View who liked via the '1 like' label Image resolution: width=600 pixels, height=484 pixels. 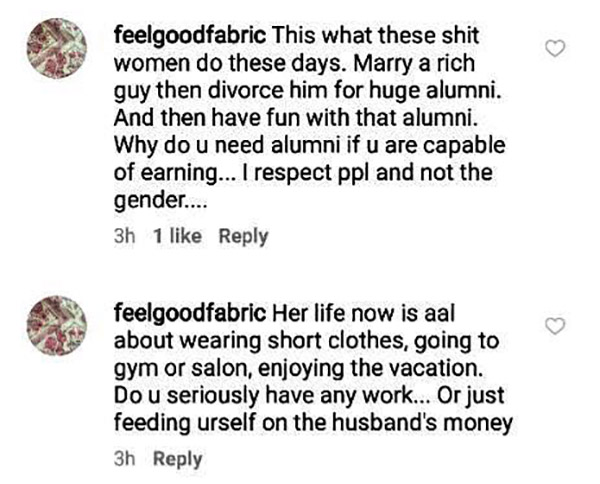coord(177,236)
